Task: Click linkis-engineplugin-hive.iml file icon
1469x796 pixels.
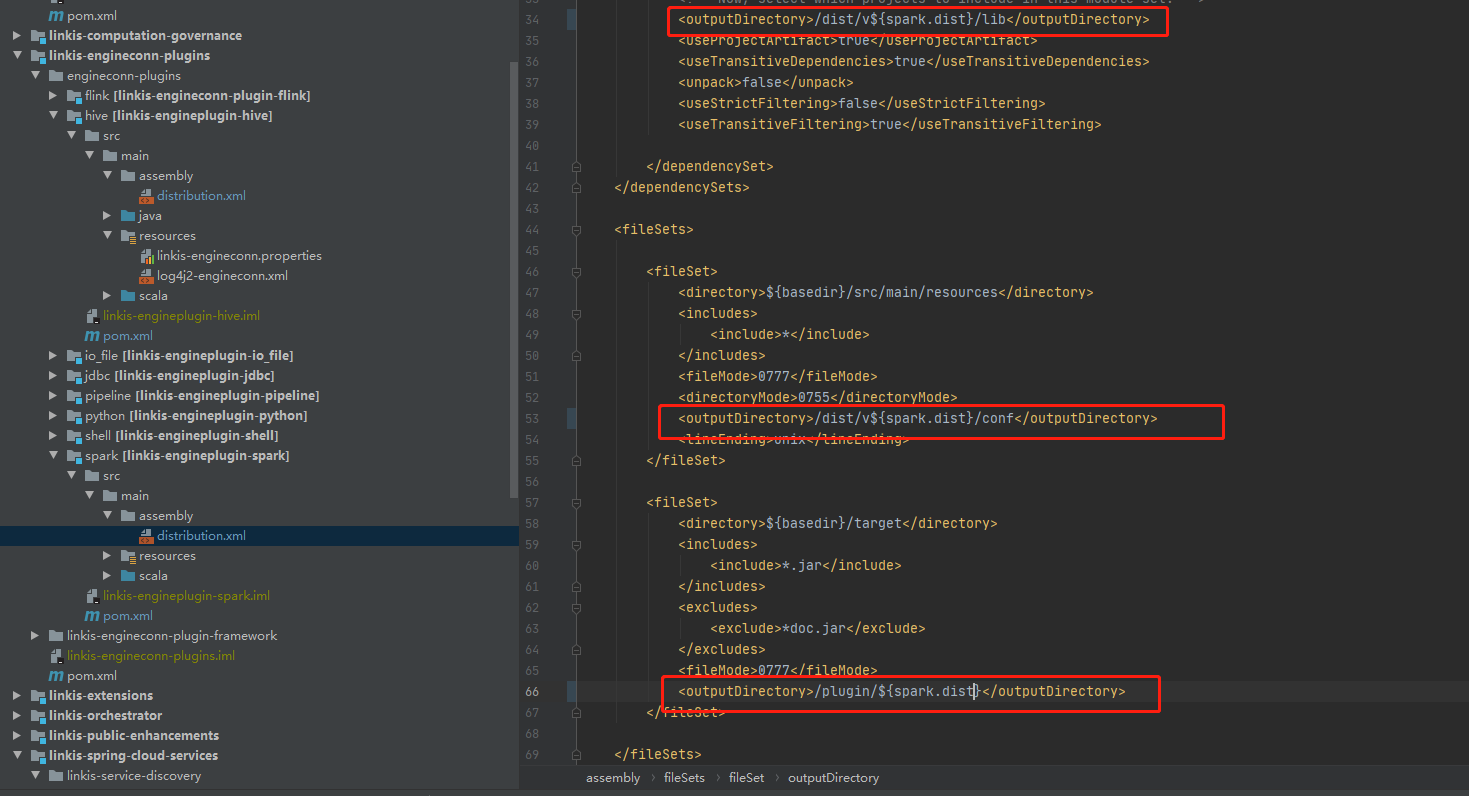Action: (x=92, y=316)
